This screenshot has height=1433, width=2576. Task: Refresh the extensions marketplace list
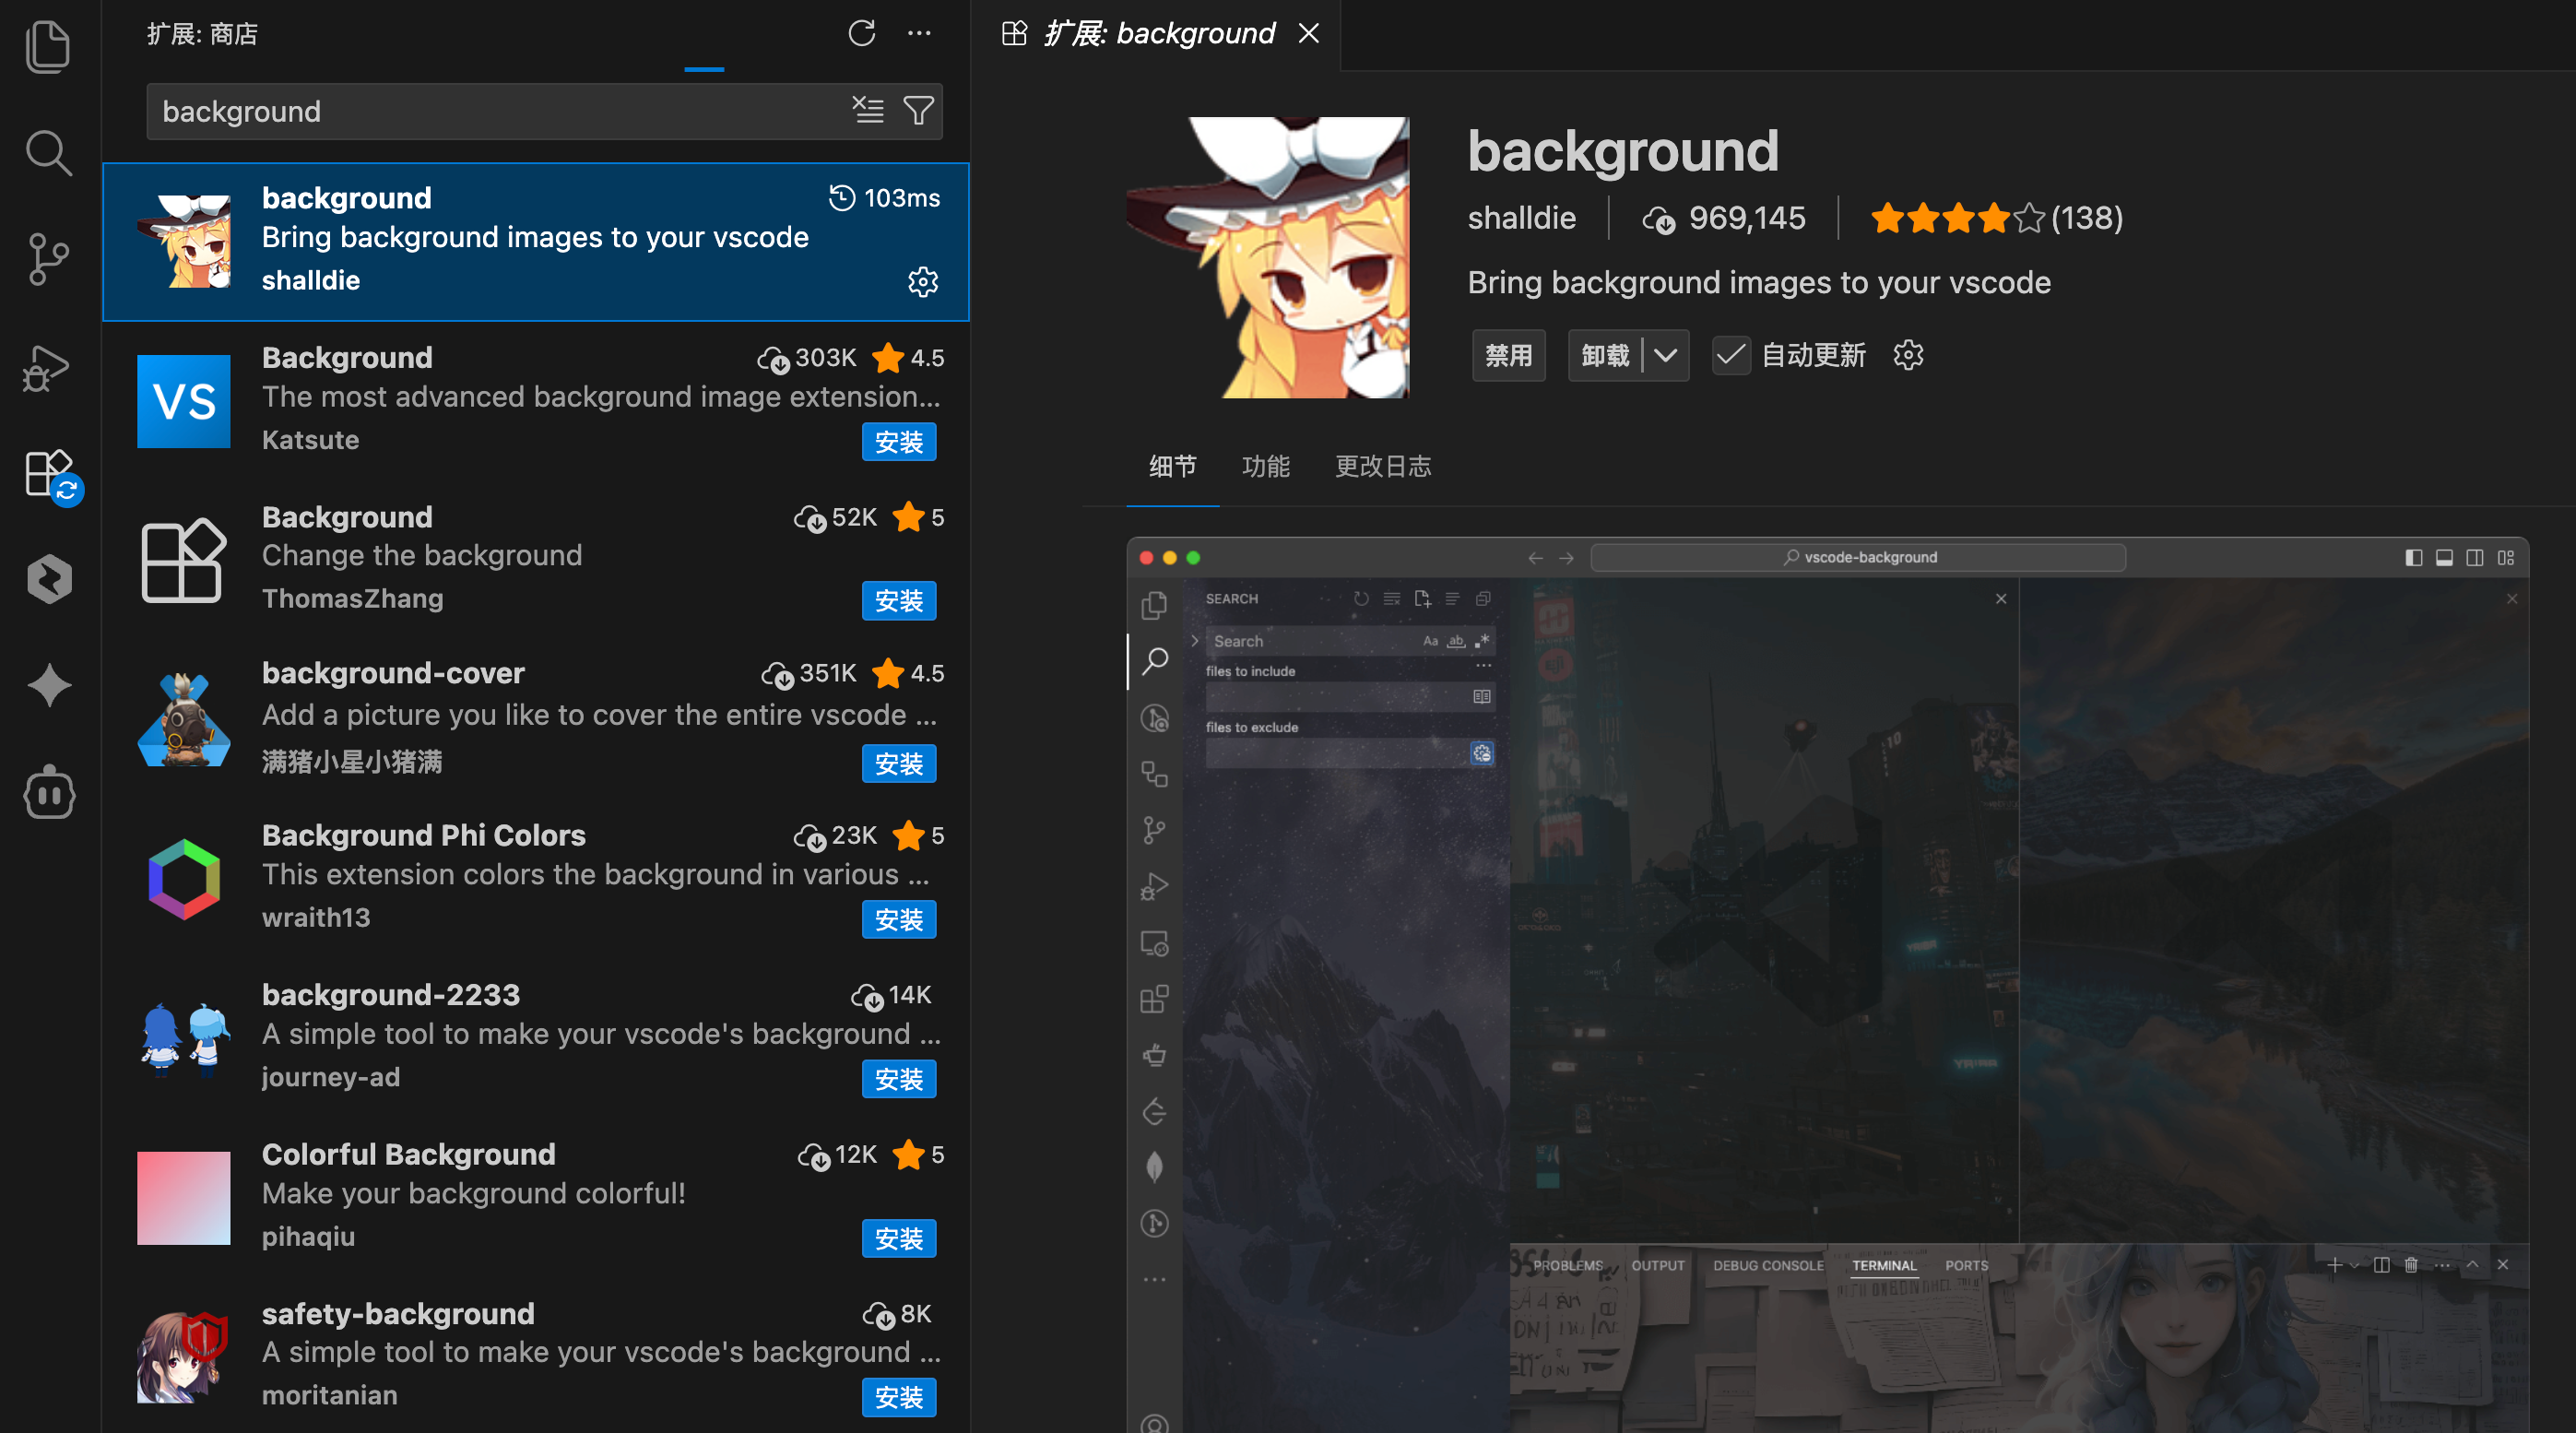click(x=861, y=34)
